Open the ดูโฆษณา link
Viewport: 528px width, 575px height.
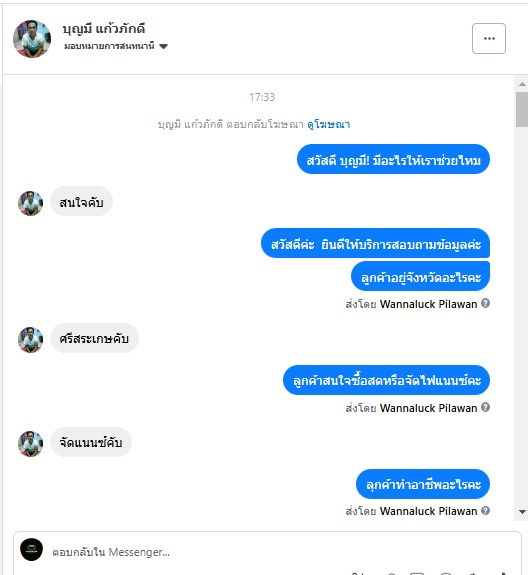(329, 124)
